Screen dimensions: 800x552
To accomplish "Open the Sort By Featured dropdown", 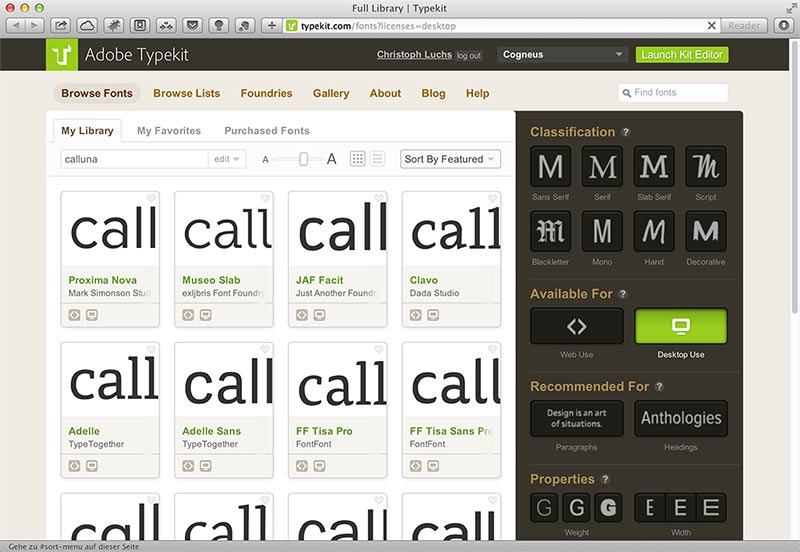I will click(451, 159).
